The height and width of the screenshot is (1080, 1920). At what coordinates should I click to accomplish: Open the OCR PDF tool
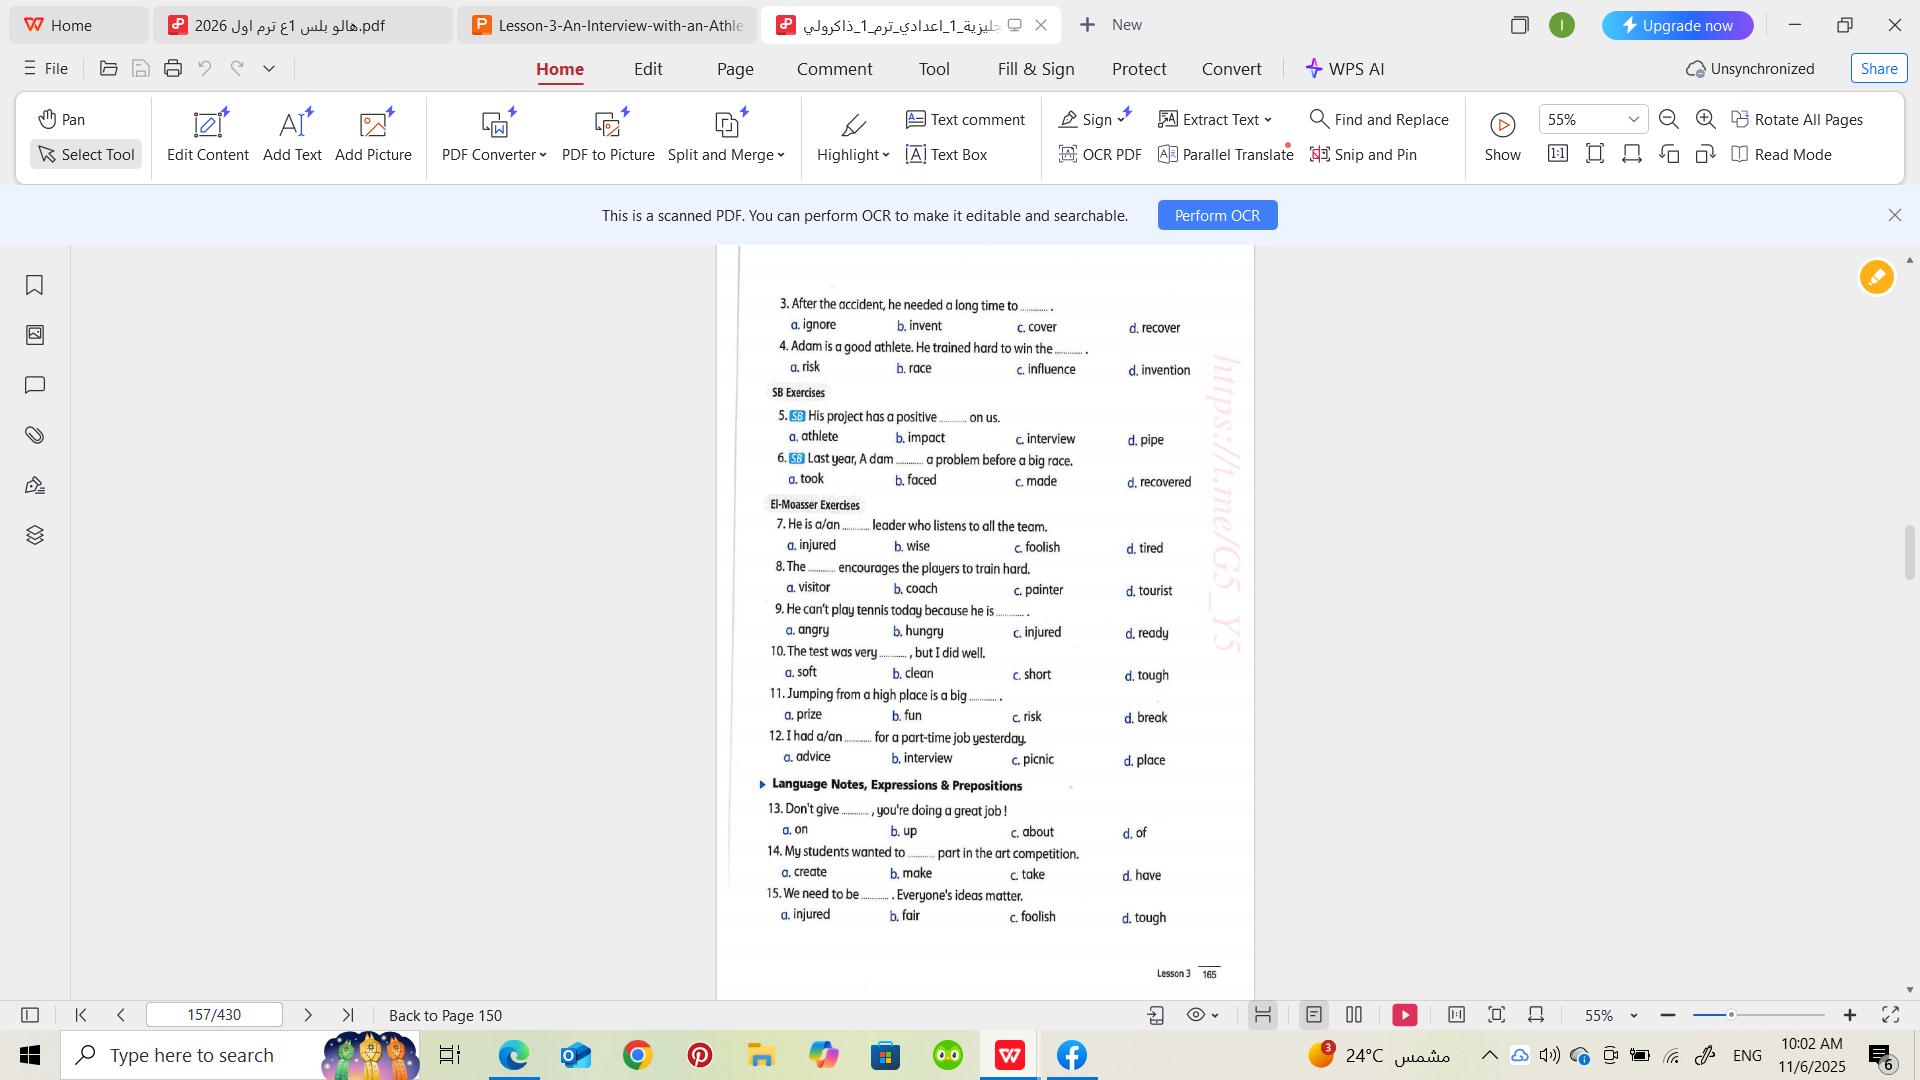1100,154
